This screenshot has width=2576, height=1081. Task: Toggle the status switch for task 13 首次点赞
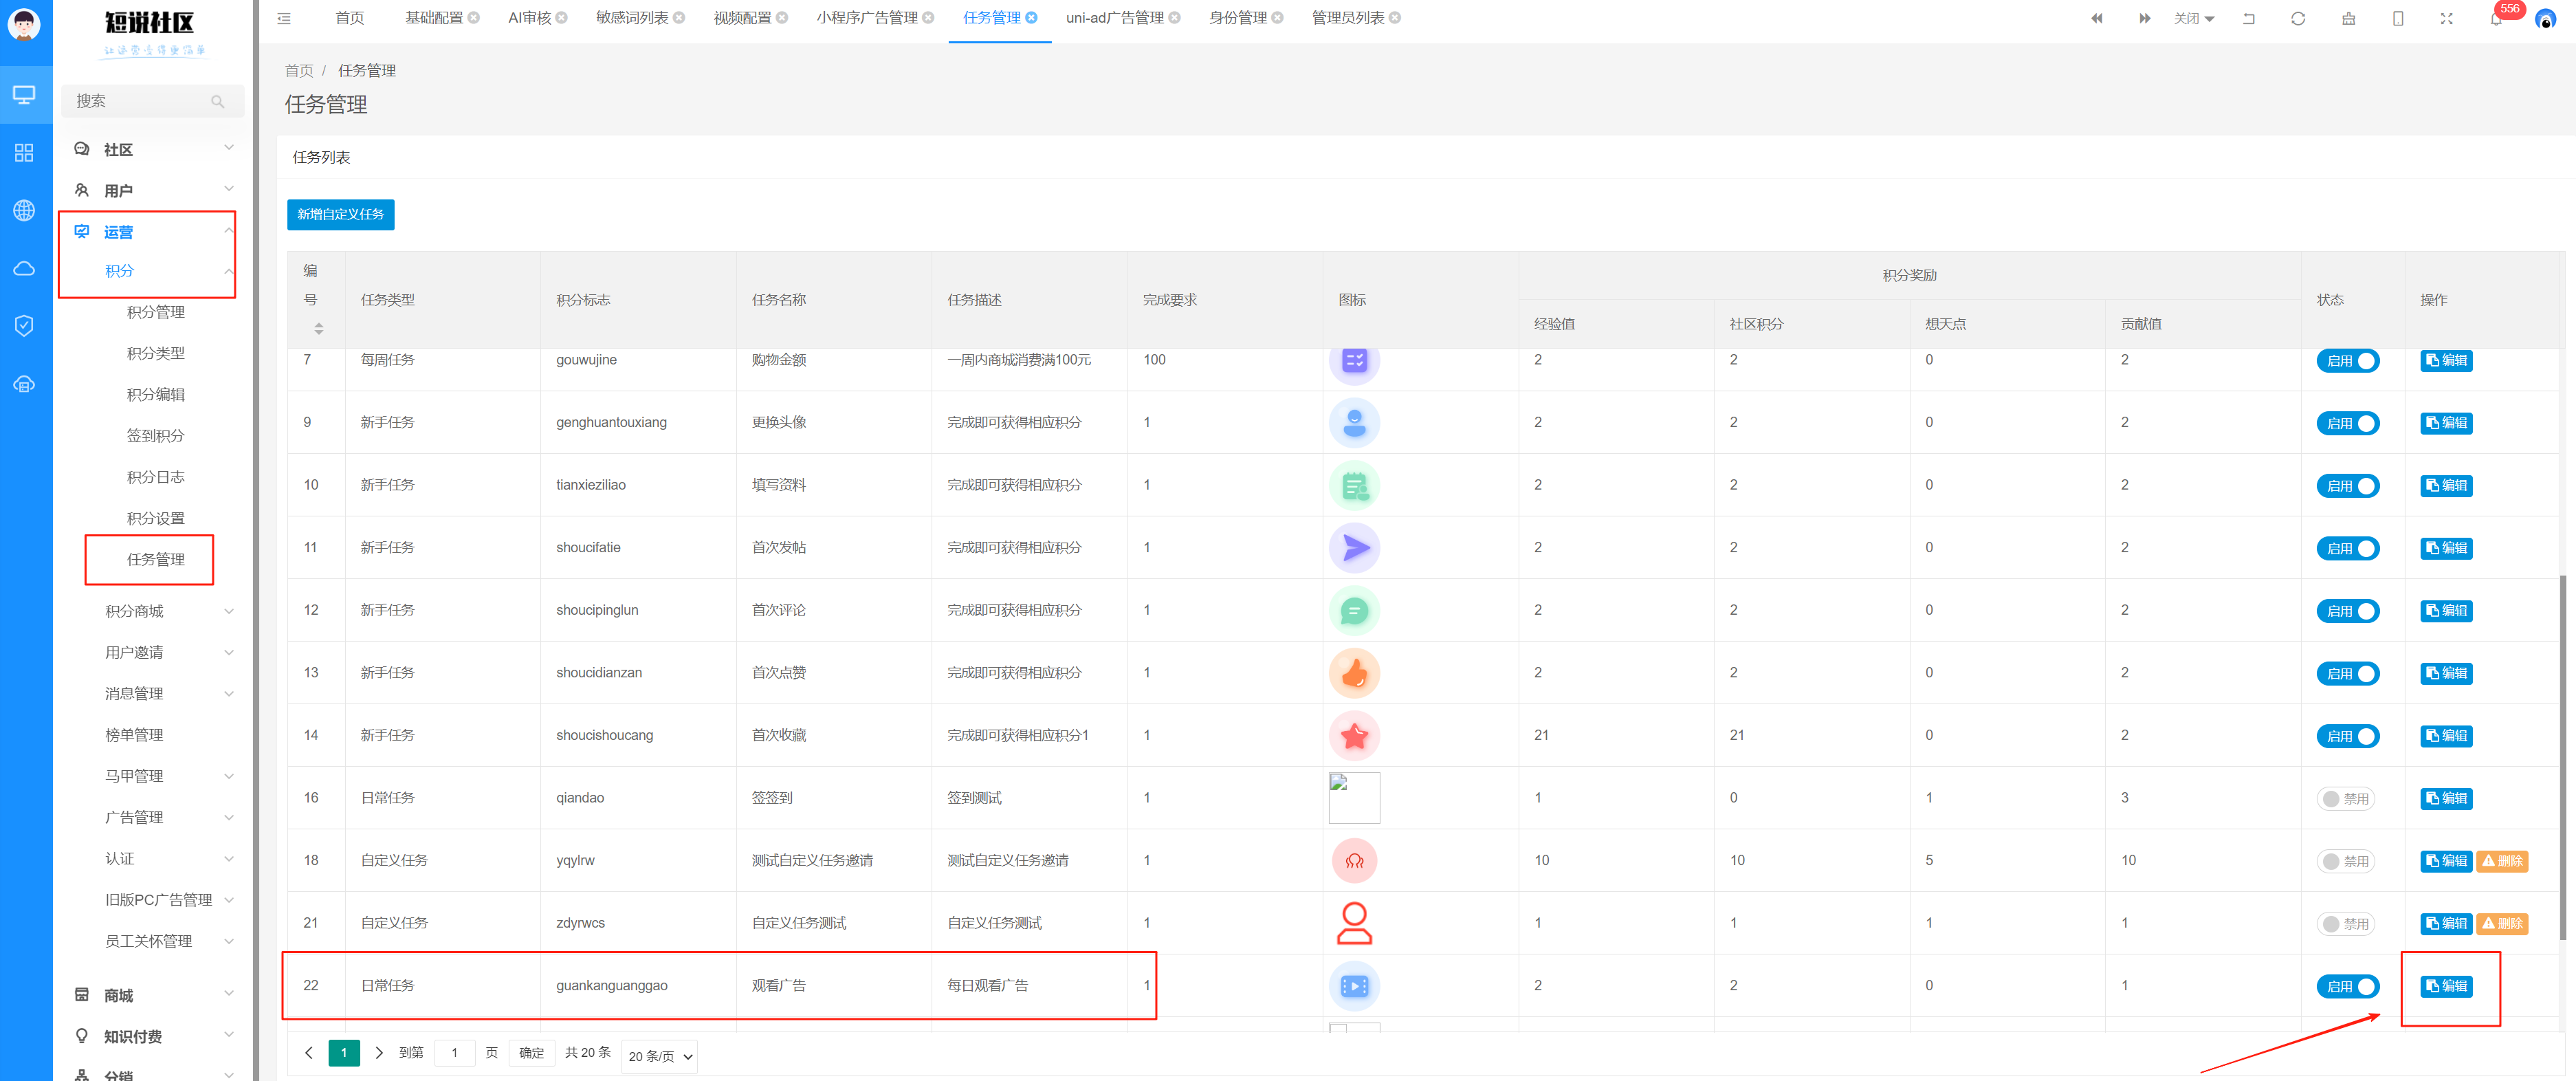2347,673
